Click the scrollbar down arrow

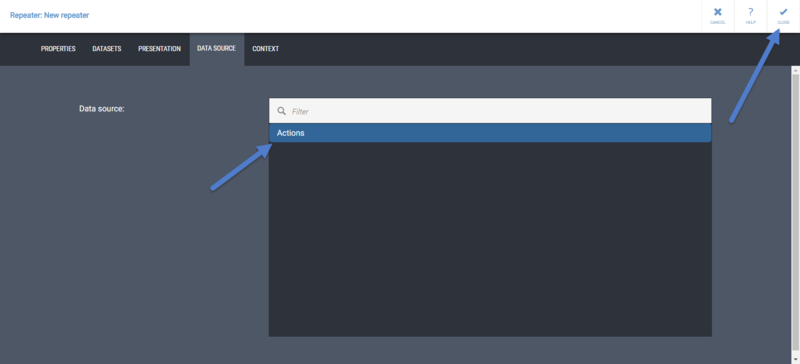795,359
